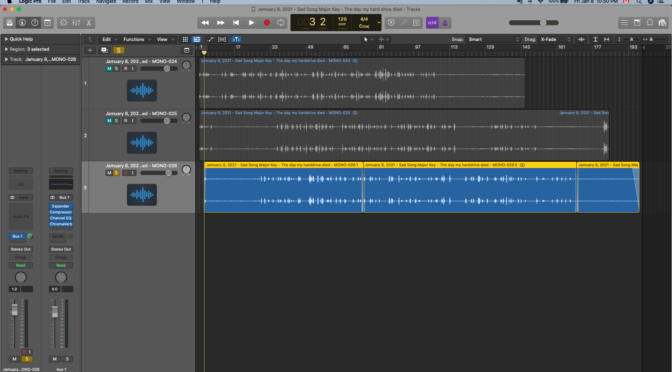Expand the Track inspector section
Viewport: 672px width, 372px height.
point(6,59)
